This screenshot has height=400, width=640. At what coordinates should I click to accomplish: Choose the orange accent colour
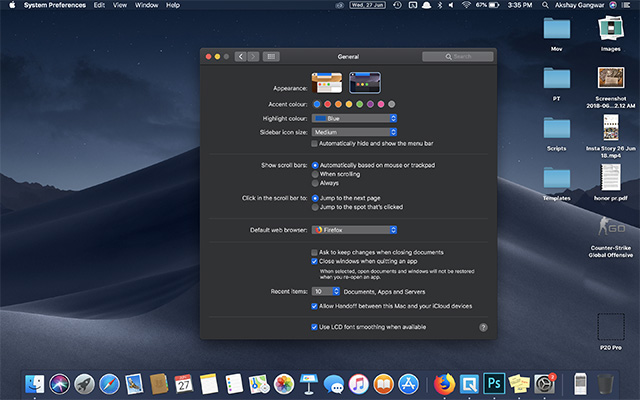338,104
